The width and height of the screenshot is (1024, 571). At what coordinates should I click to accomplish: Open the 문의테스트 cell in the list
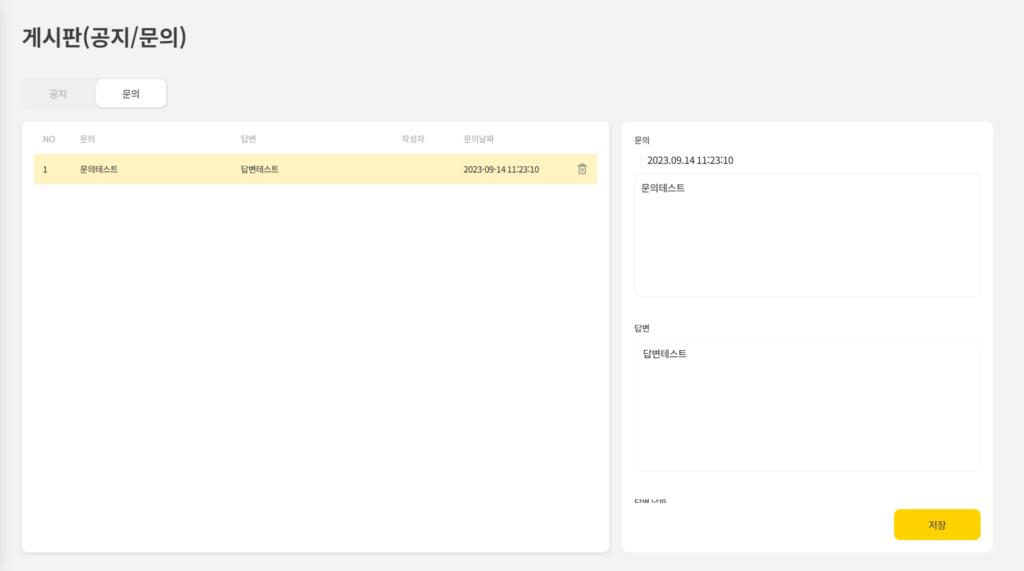(99, 170)
